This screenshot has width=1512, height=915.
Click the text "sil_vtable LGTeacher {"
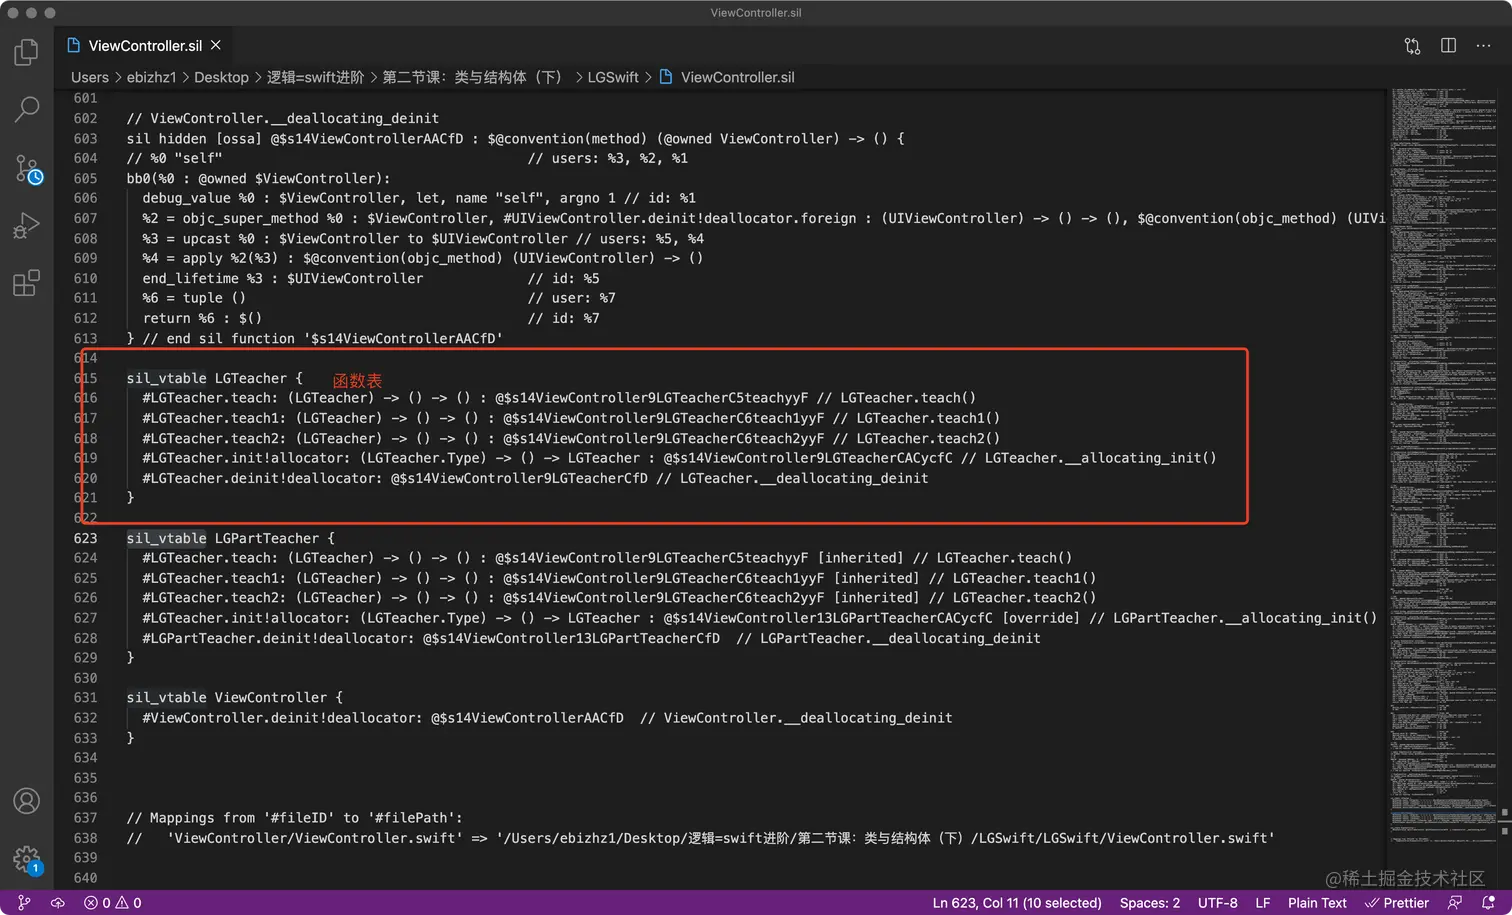pyautogui.click(x=214, y=378)
